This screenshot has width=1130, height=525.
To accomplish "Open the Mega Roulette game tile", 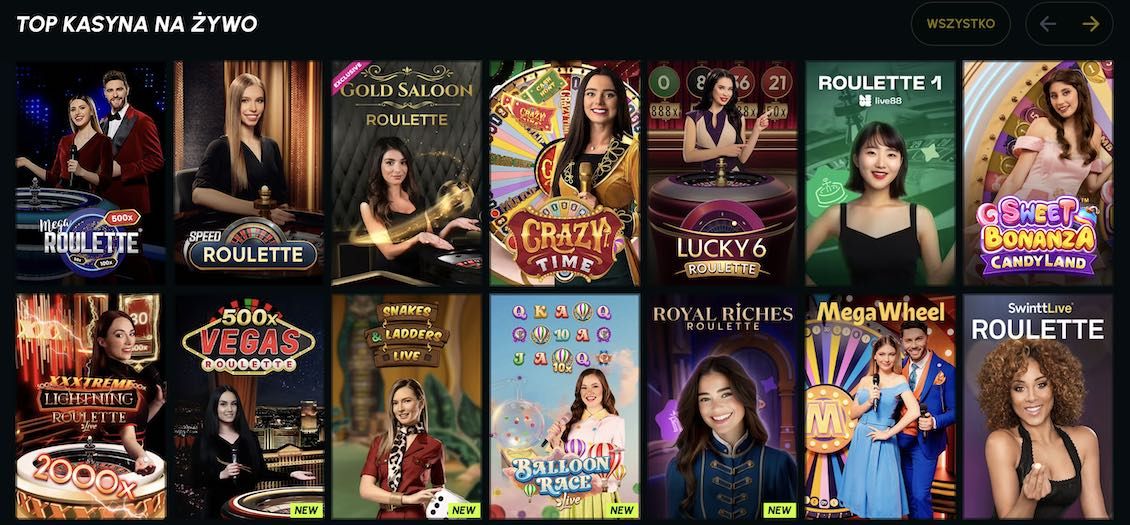I will (91, 173).
